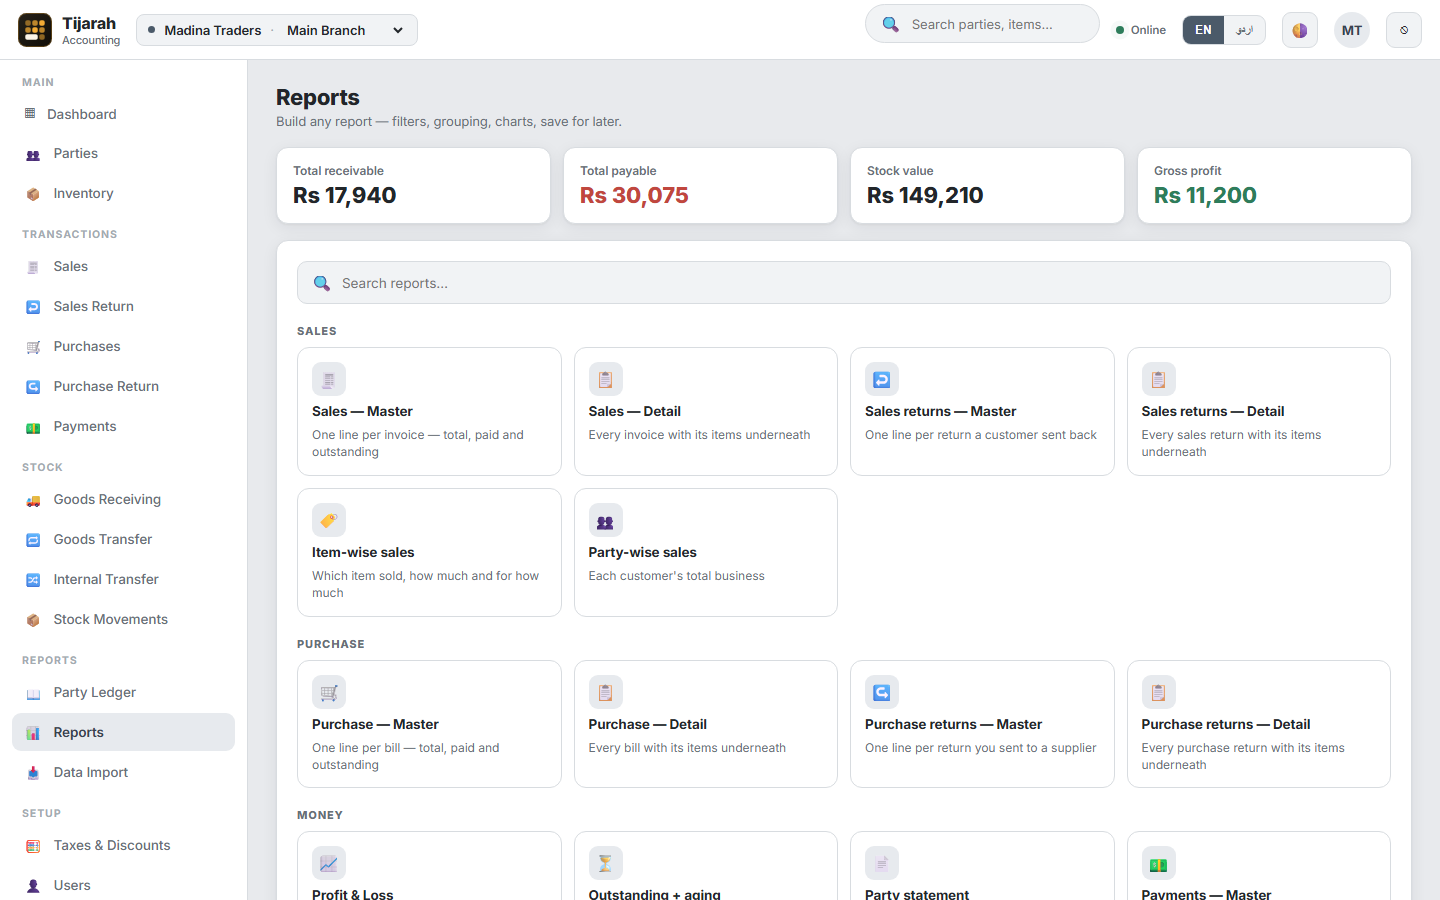Switch language to Urdu
The width and height of the screenshot is (1440, 900).
tap(1244, 30)
